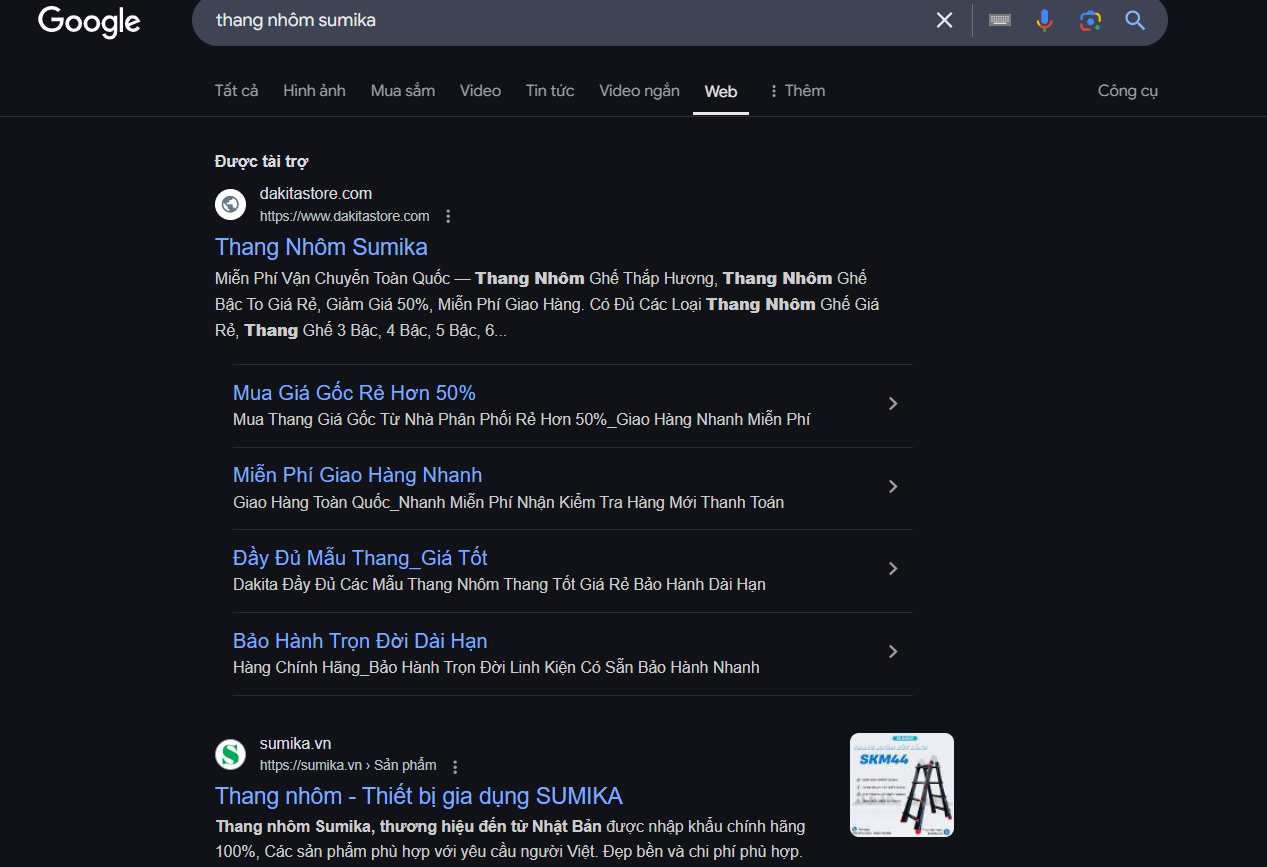Image resolution: width=1267 pixels, height=867 pixels.
Task: Open three-dot menu next to sumika.vn URL
Action: pyautogui.click(x=455, y=767)
